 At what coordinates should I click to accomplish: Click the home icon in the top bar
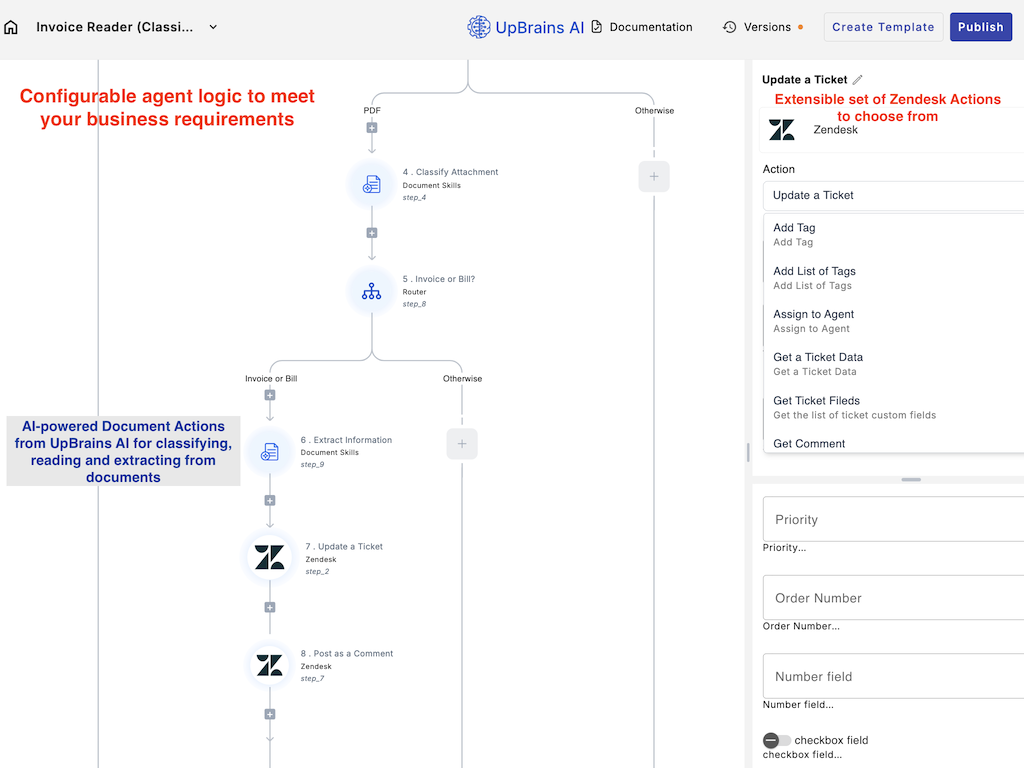click(11, 27)
